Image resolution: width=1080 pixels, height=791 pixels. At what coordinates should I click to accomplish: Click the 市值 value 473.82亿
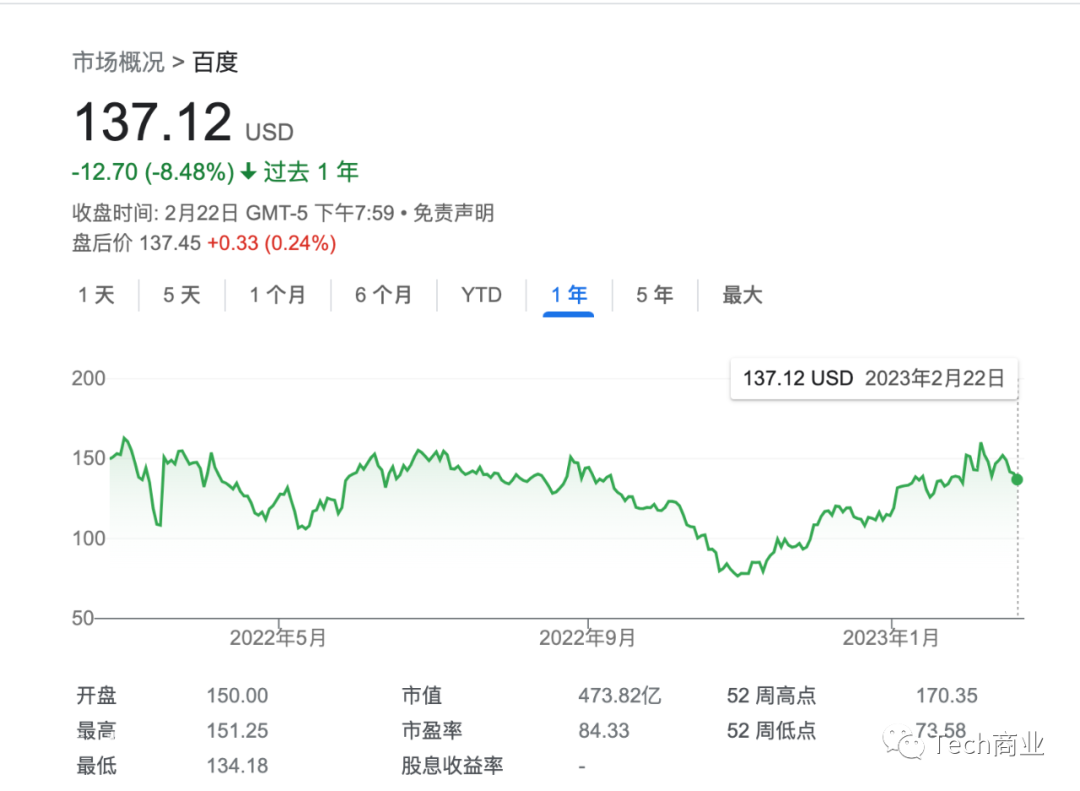pos(619,696)
